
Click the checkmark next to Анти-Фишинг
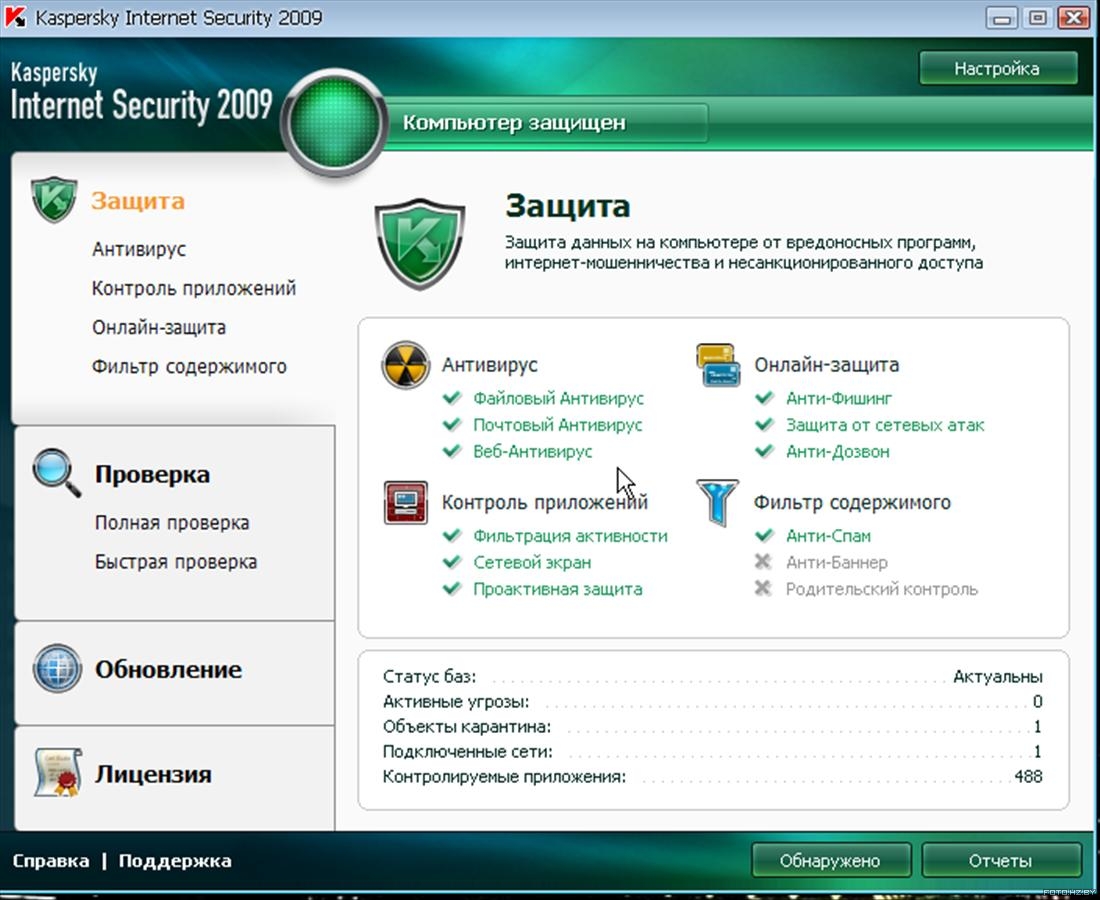(x=764, y=398)
